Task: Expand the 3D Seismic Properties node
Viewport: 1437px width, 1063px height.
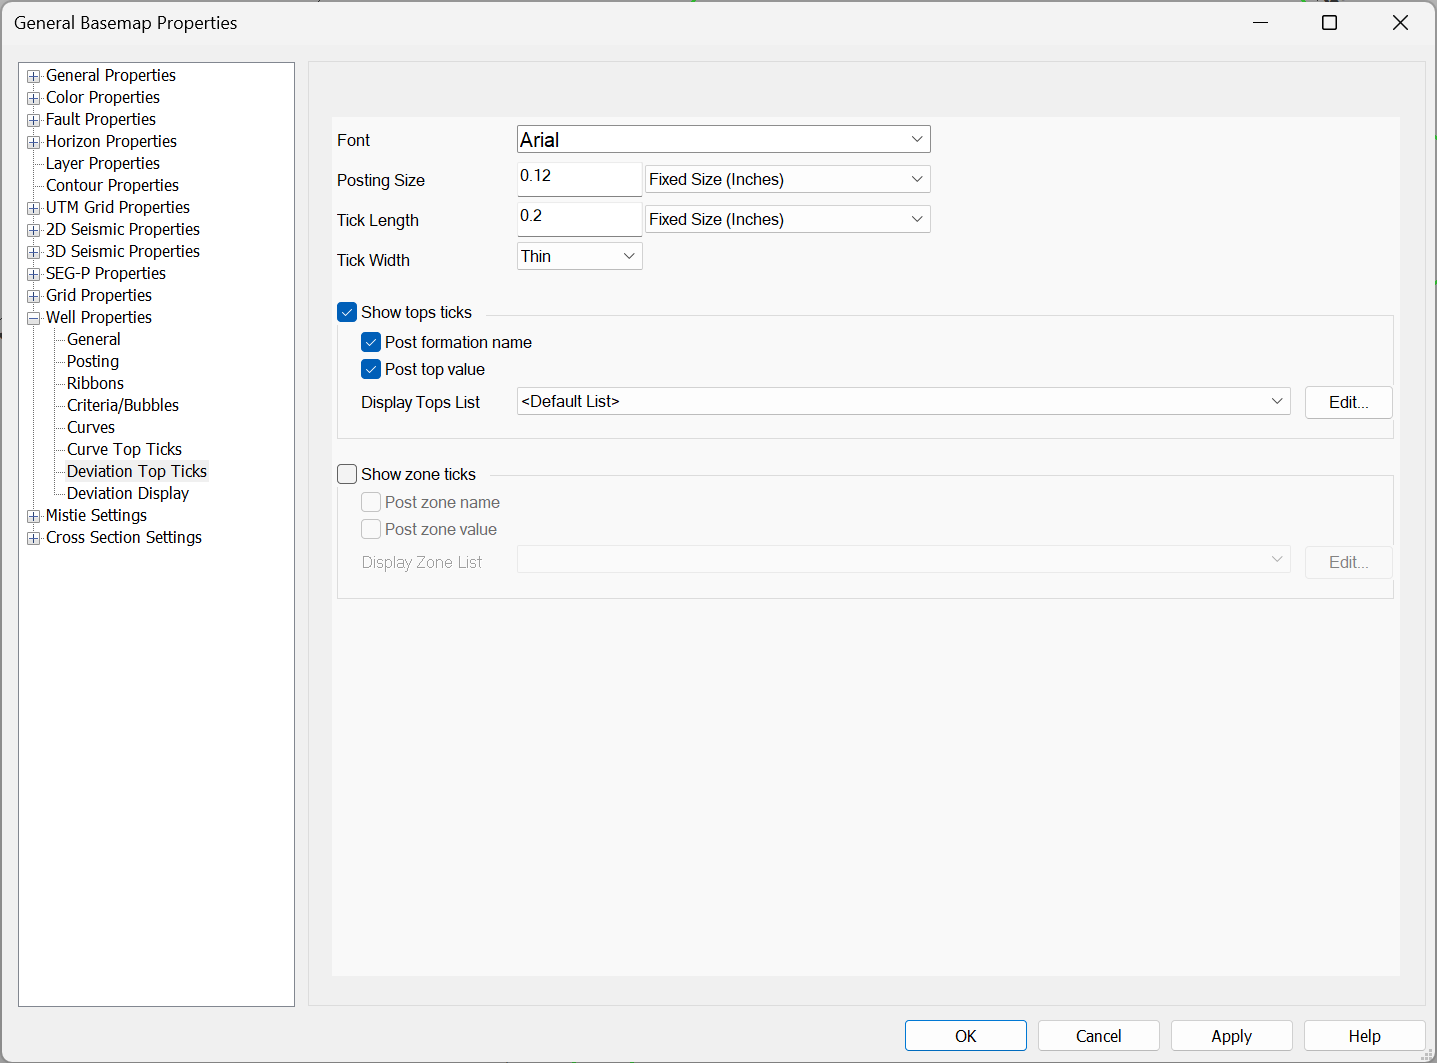Action: (x=34, y=252)
